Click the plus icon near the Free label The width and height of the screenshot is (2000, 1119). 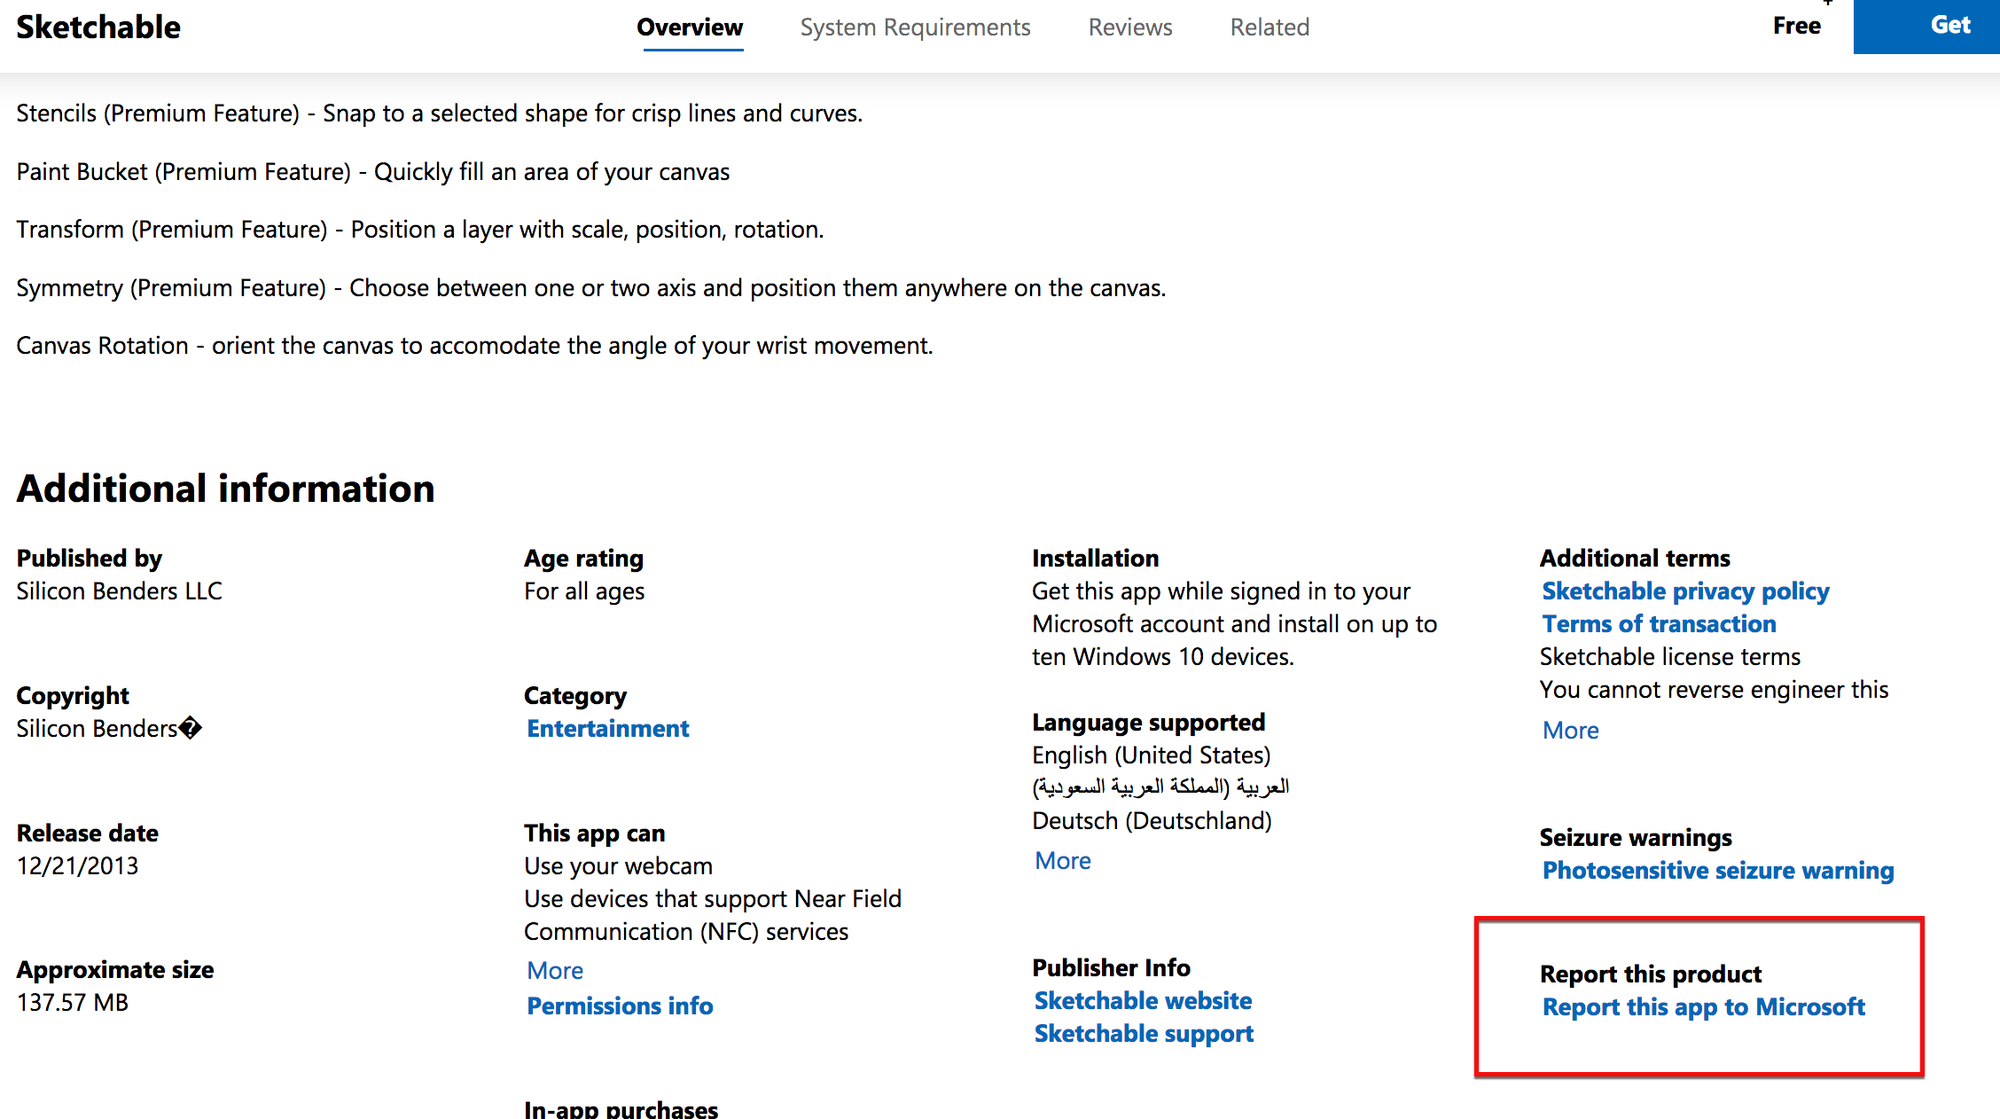pos(1827,4)
